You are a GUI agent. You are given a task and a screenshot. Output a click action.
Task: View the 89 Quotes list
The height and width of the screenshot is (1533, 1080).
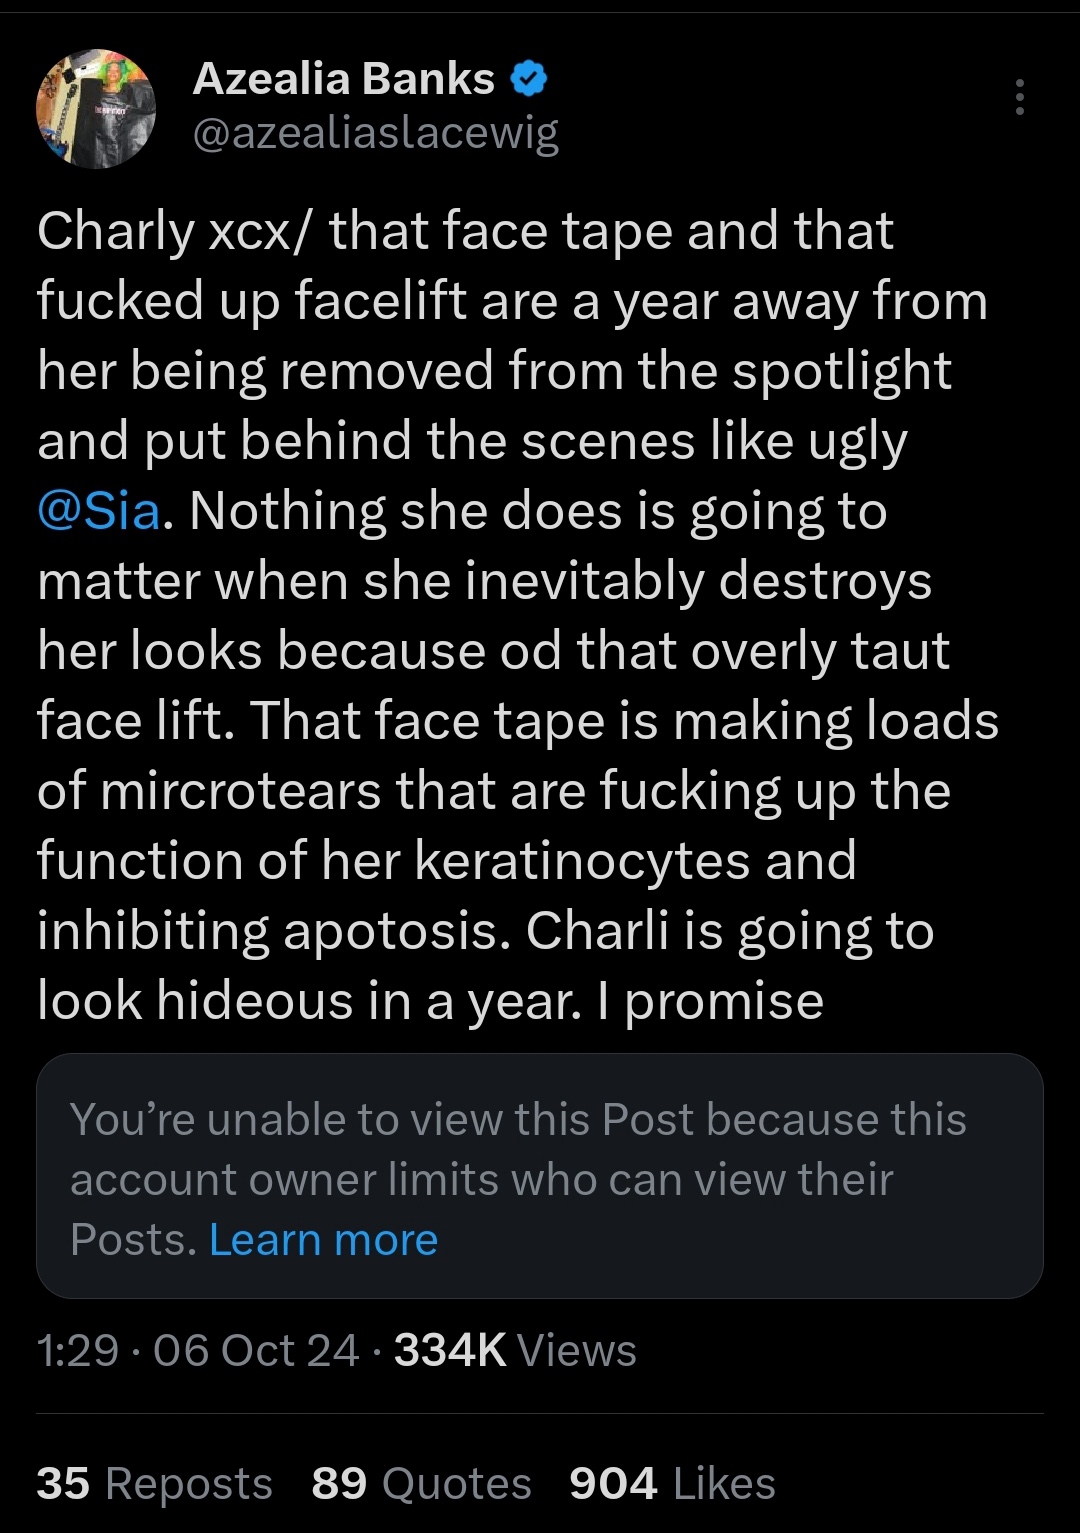pos(421,1483)
